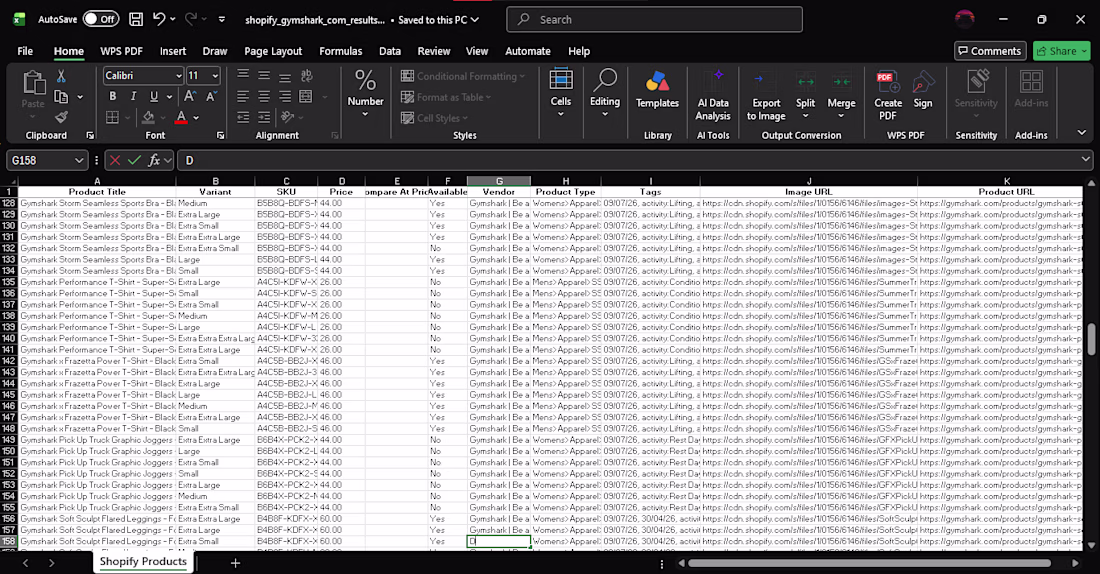Switch to the WPS PDF tab
Image resolution: width=1100 pixels, height=574 pixels.
tap(121, 51)
